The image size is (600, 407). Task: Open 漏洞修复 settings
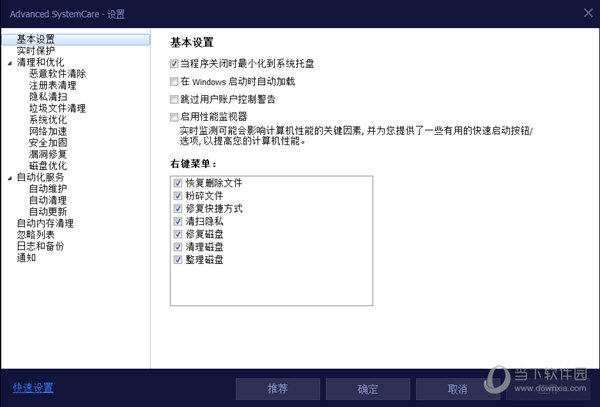[x=48, y=154]
